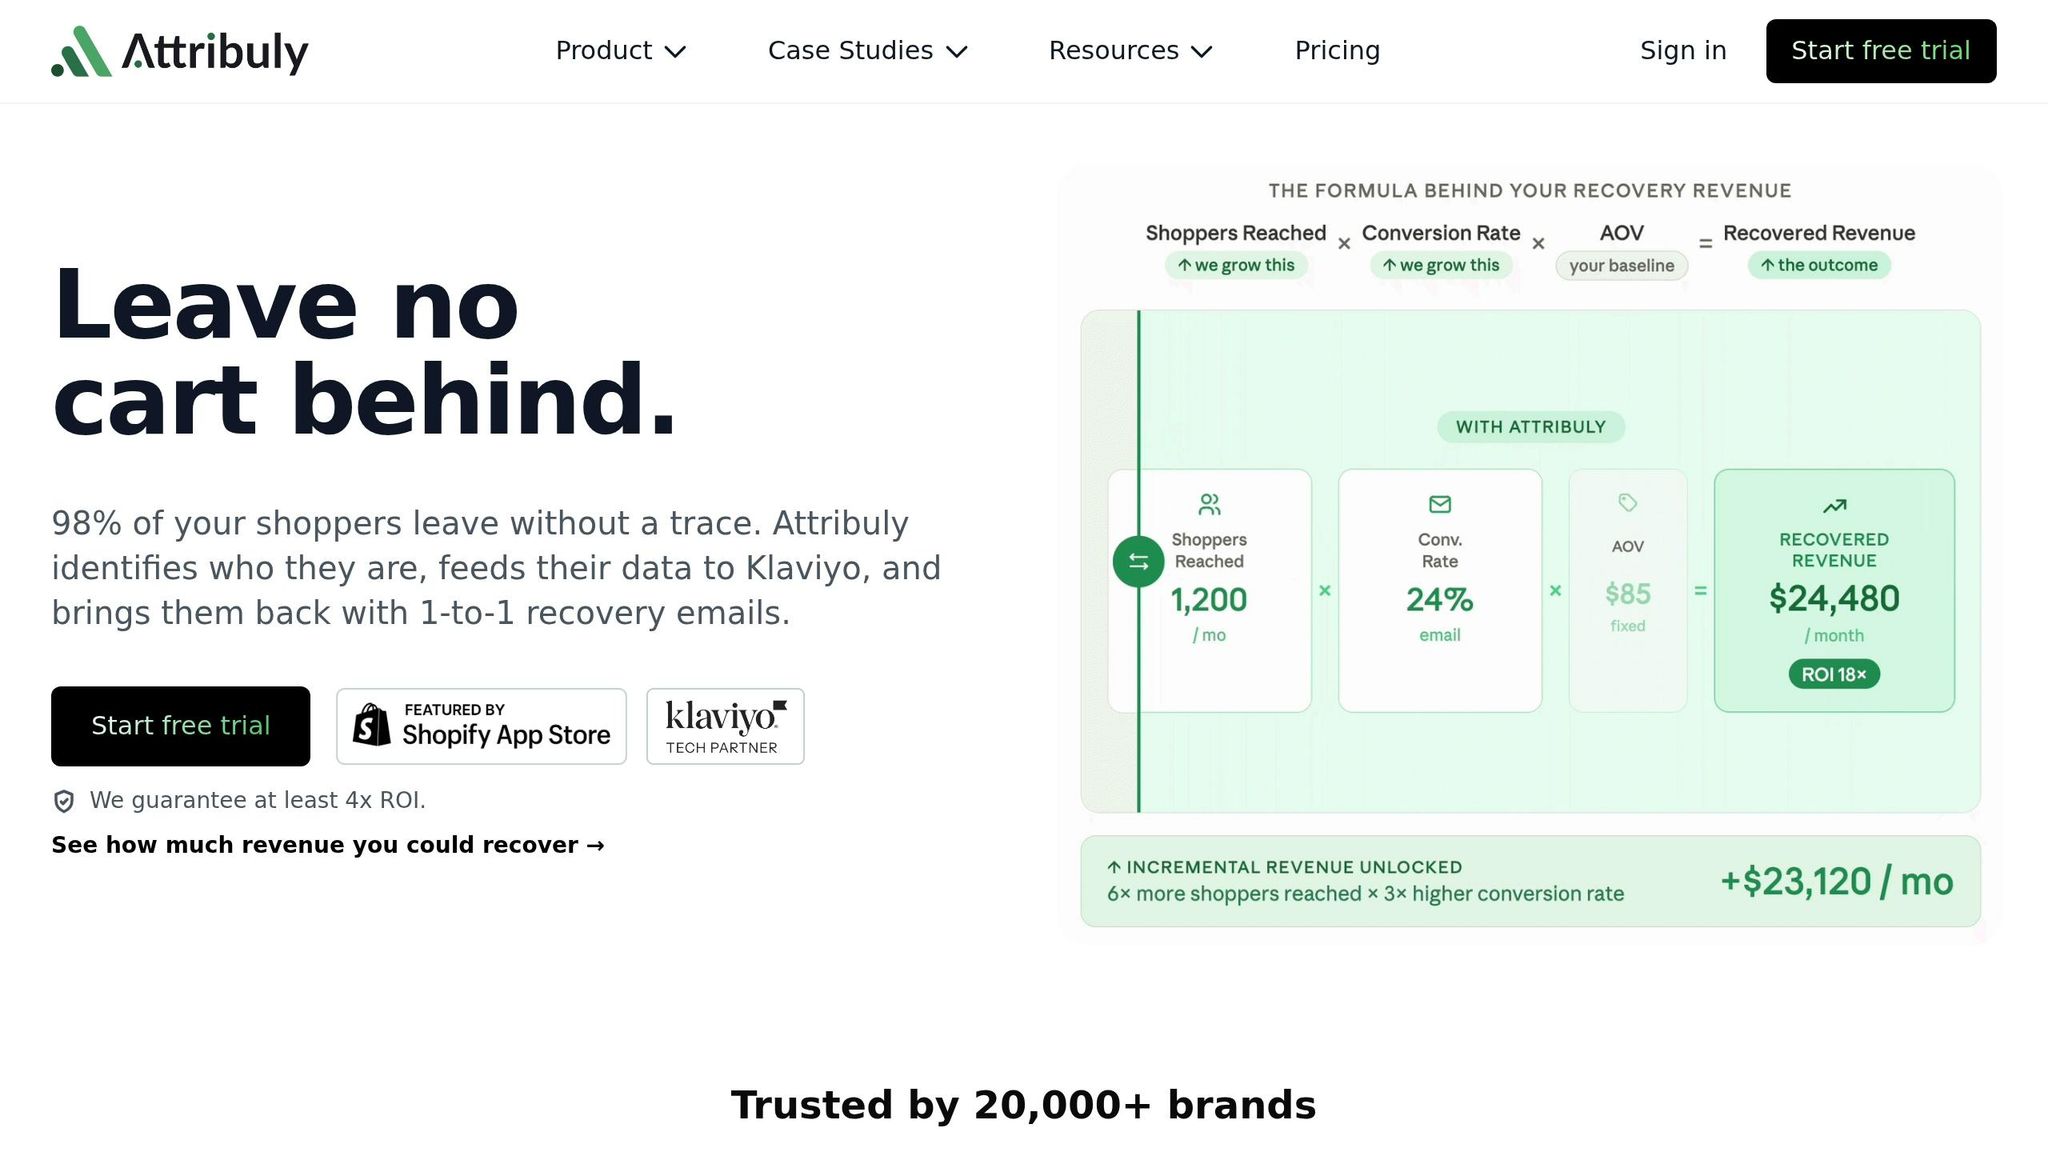Click the header Start free trial button
Screen dimensions: 2048x1152
(x=1881, y=51)
